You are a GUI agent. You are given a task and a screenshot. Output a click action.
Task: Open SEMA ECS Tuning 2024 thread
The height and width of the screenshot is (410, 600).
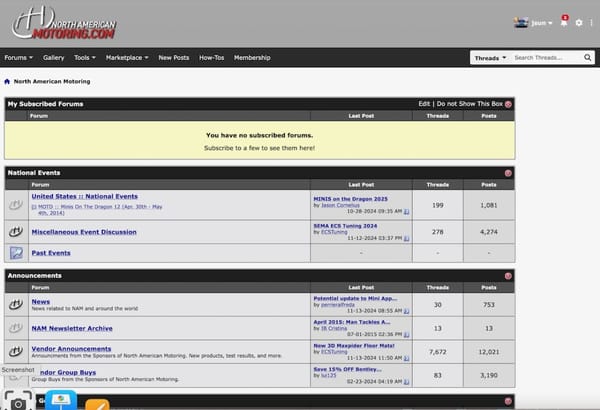pyautogui.click(x=345, y=226)
